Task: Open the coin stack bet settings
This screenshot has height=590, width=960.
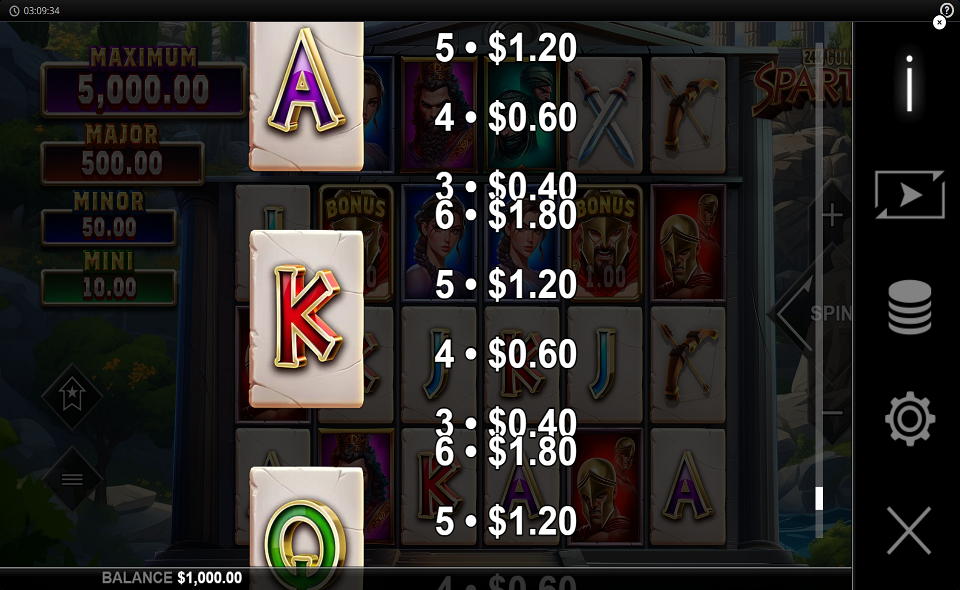Action: point(909,307)
